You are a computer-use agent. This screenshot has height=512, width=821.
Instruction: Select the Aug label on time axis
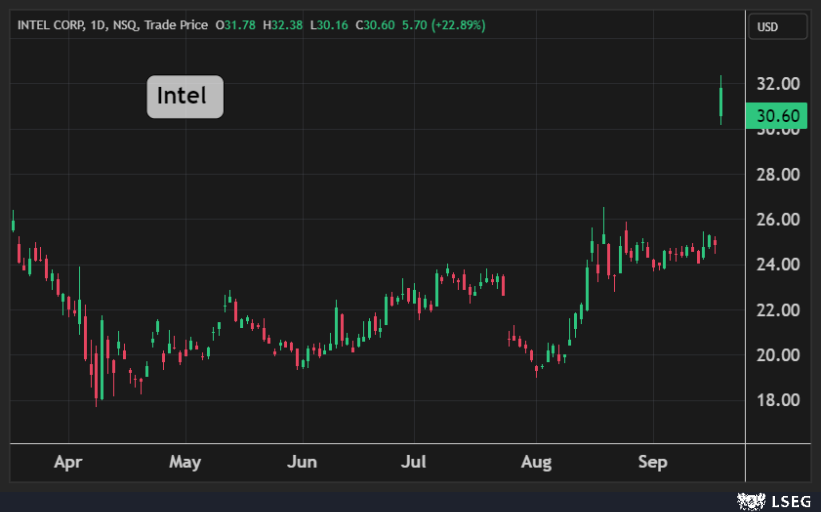(536, 462)
